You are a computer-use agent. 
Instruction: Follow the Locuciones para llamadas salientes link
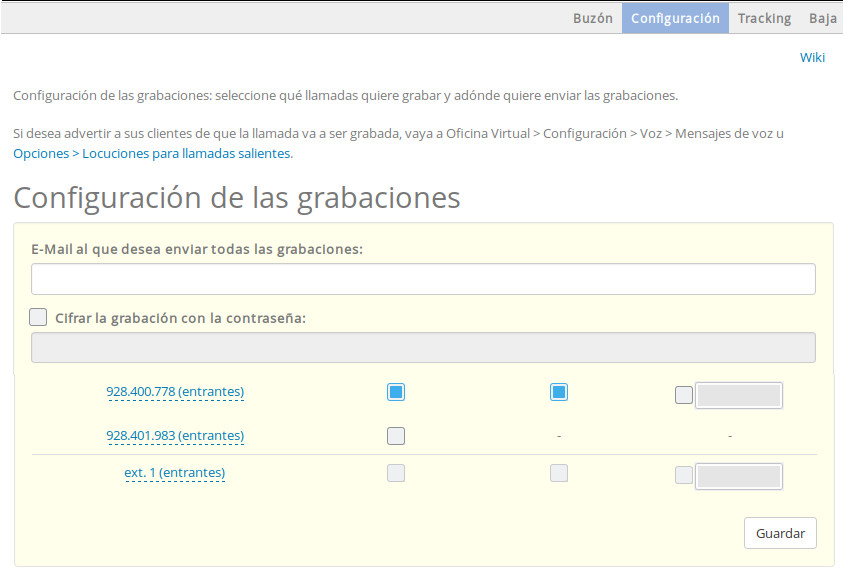tap(186, 154)
